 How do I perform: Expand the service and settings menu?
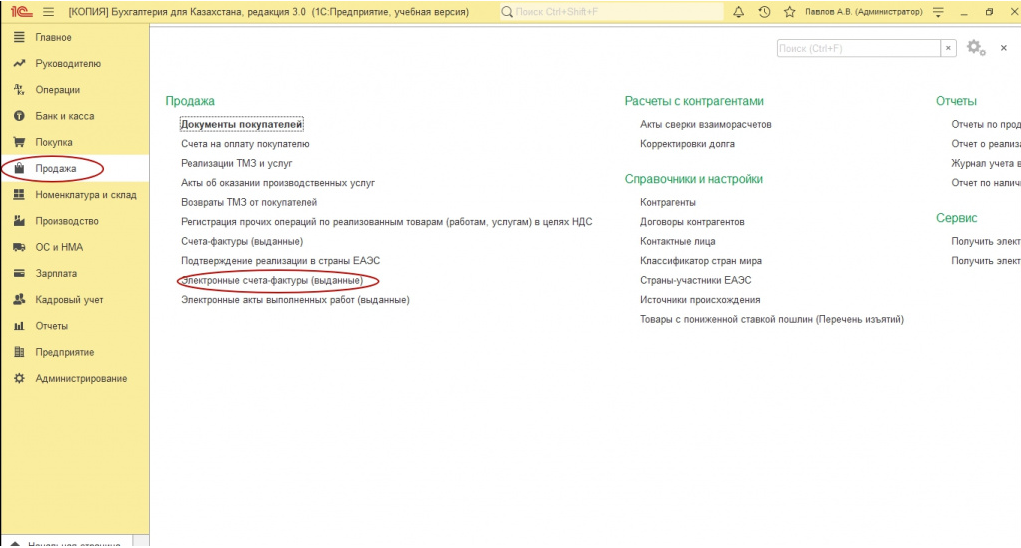[937, 12]
